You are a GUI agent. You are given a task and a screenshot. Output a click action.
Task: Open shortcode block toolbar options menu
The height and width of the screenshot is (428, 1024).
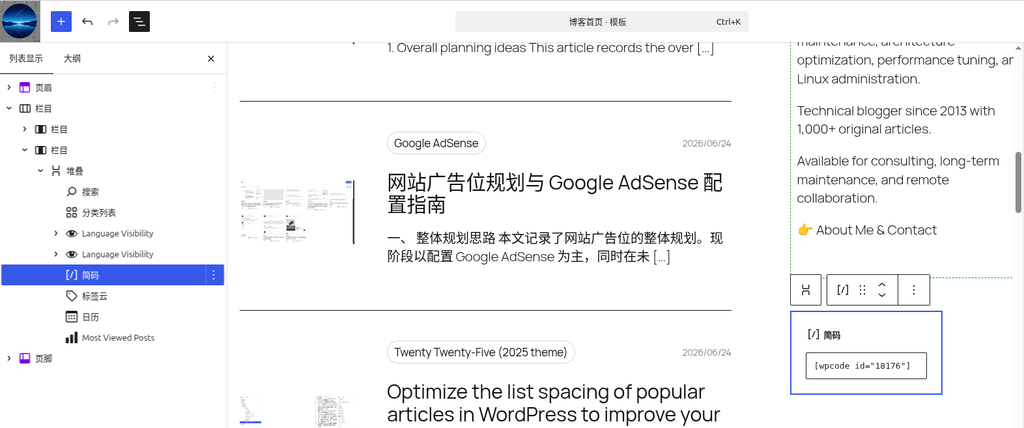[914, 289]
